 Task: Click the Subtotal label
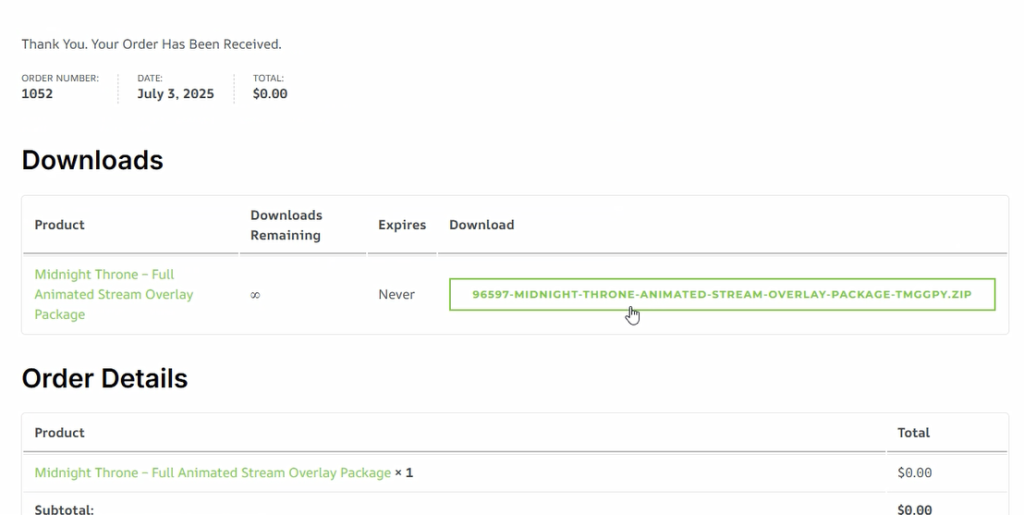pyautogui.click(x=64, y=509)
